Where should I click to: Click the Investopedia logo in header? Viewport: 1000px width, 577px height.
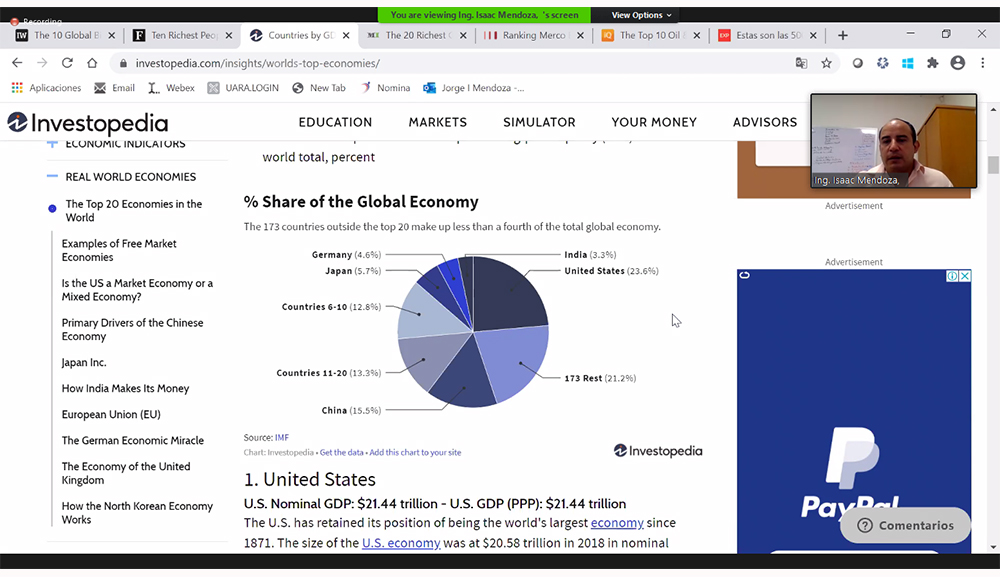point(88,123)
